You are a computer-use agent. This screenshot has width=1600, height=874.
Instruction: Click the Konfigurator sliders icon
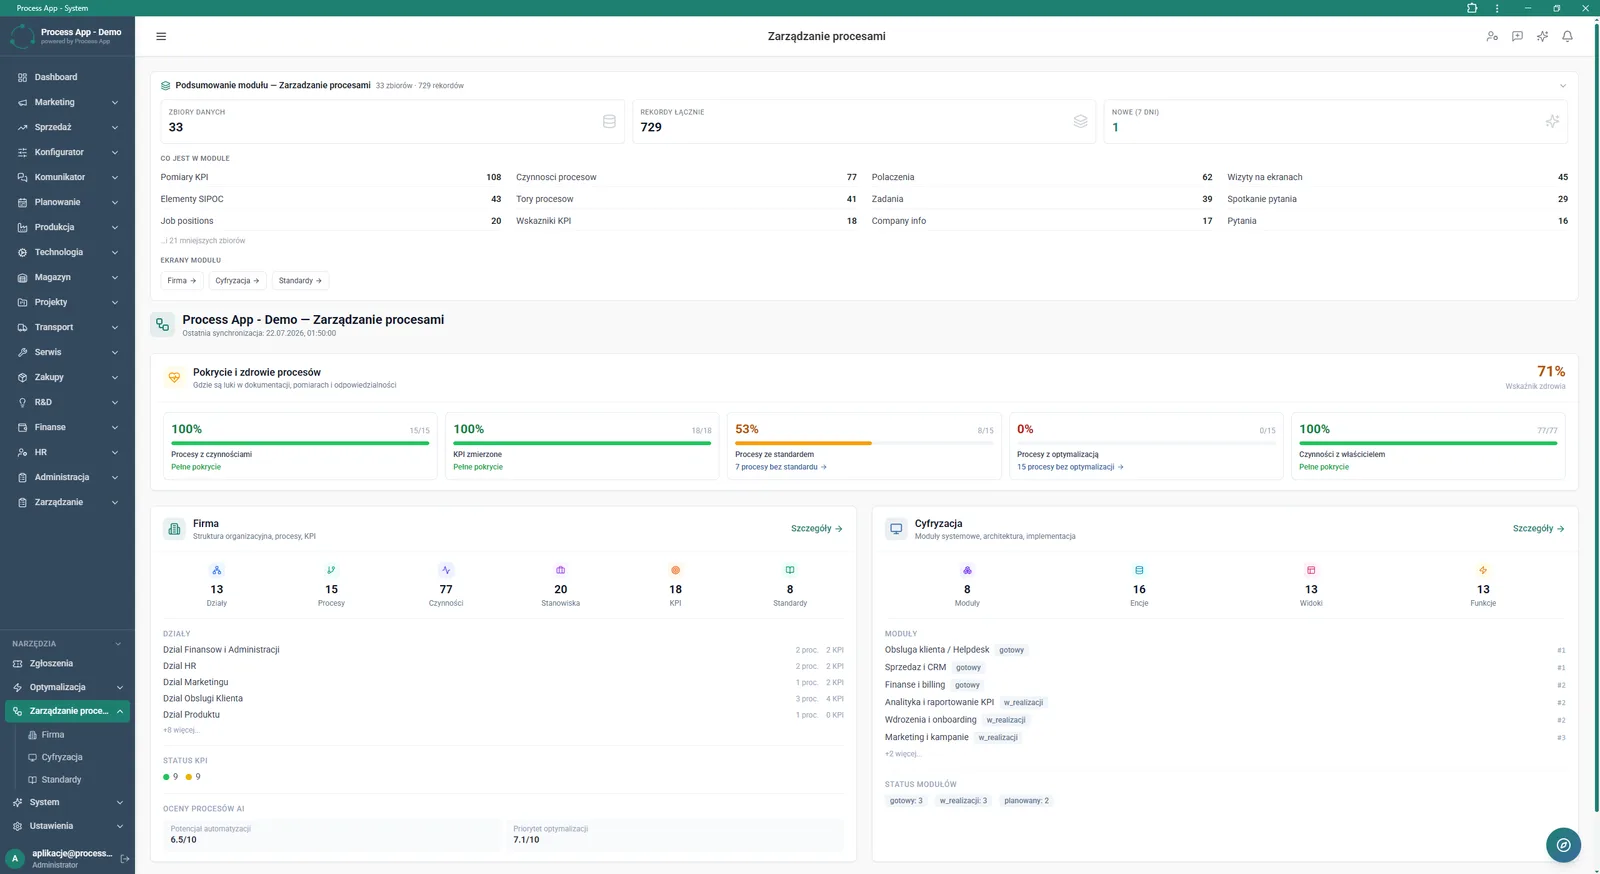click(x=22, y=152)
